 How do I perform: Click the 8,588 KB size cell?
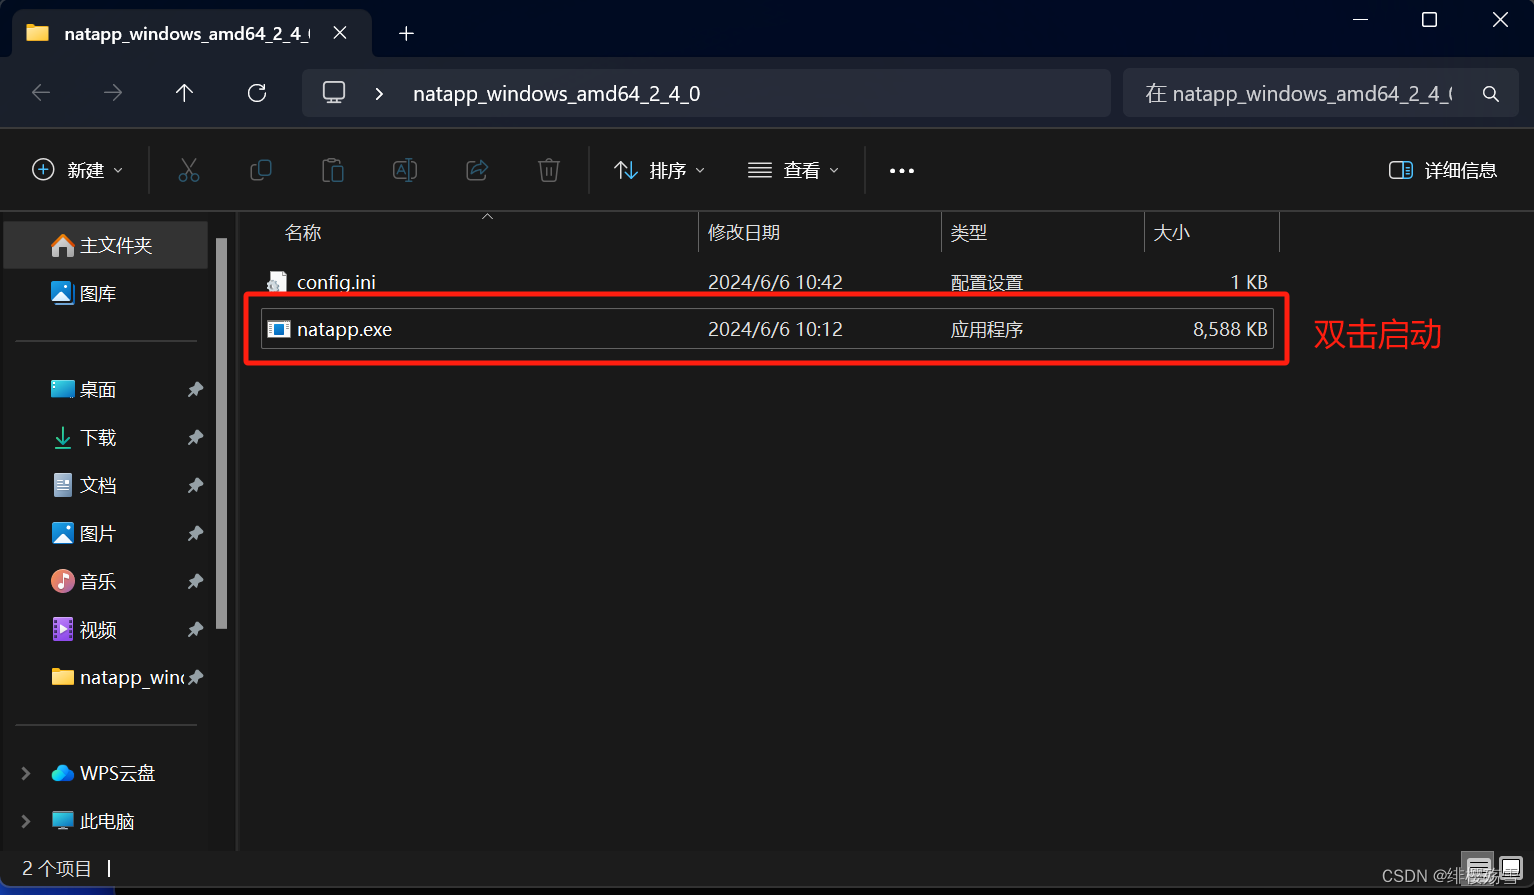click(1230, 329)
